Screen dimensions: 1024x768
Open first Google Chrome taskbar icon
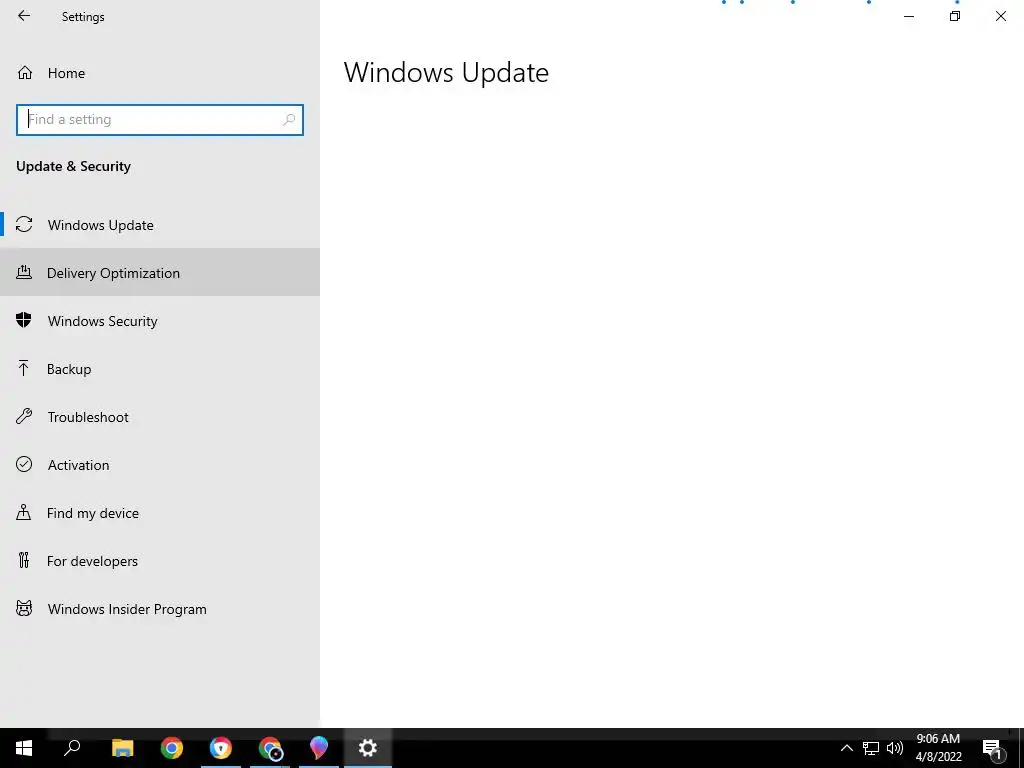tap(172, 748)
